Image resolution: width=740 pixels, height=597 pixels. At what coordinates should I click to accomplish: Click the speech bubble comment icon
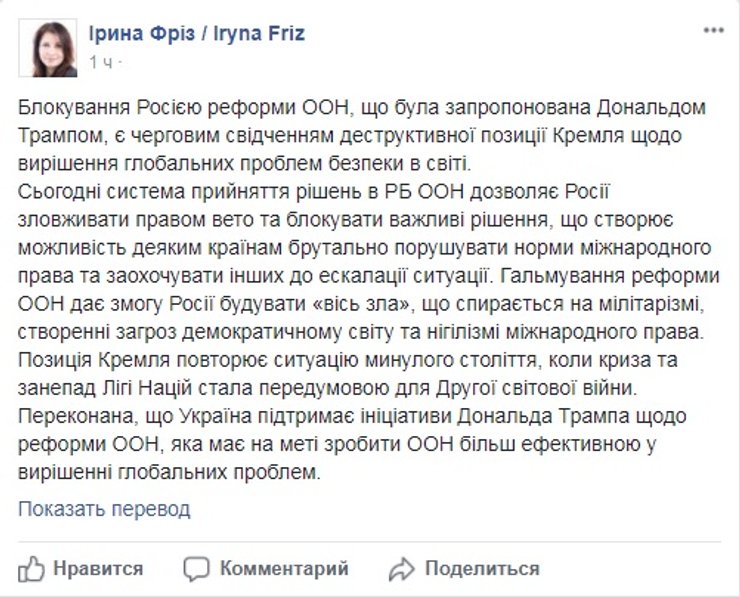[x=198, y=569]
